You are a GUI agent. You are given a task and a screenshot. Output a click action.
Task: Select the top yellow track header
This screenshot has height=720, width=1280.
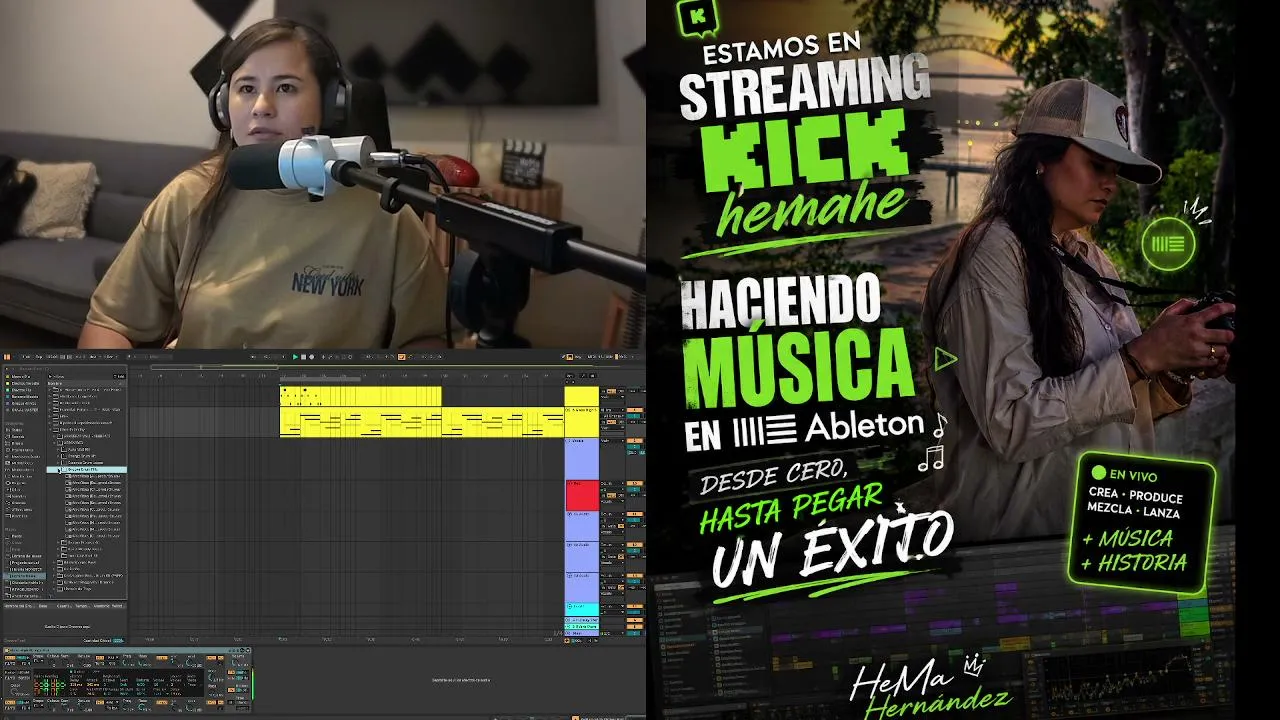click(x=581, y=396)
